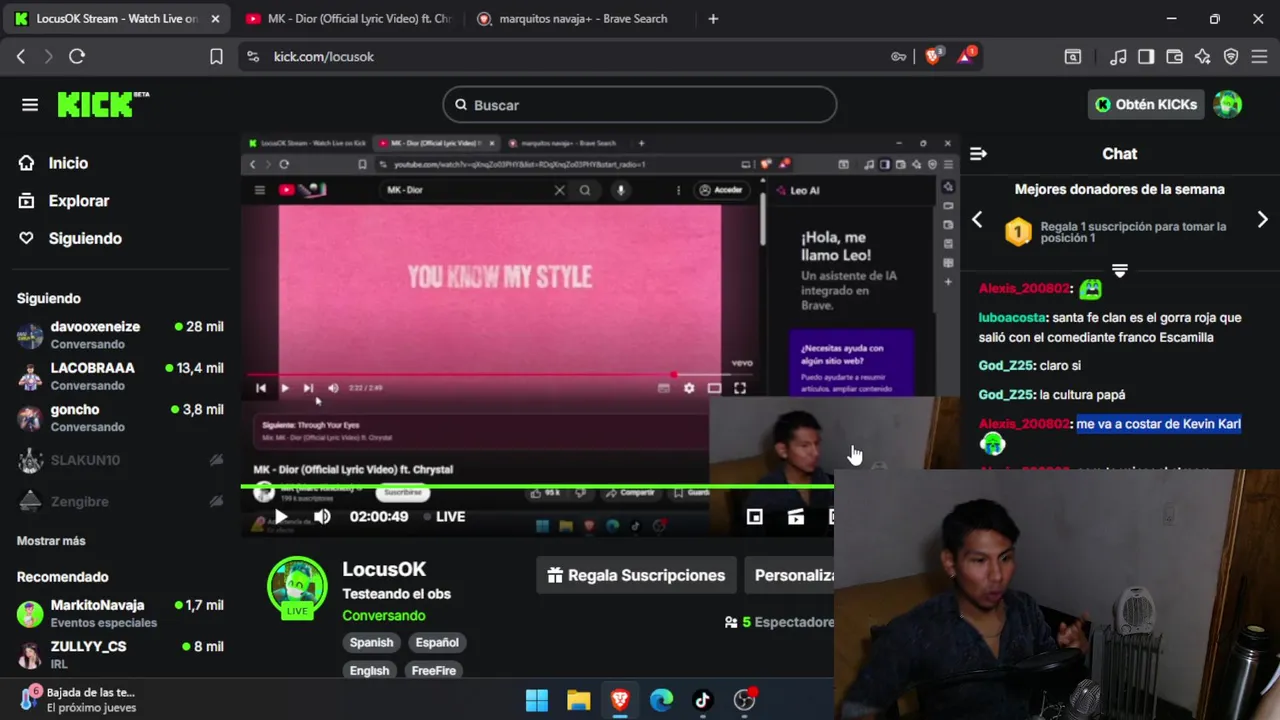View site information icon in address bar
1280x720 pixels.
tap(252, 57)
